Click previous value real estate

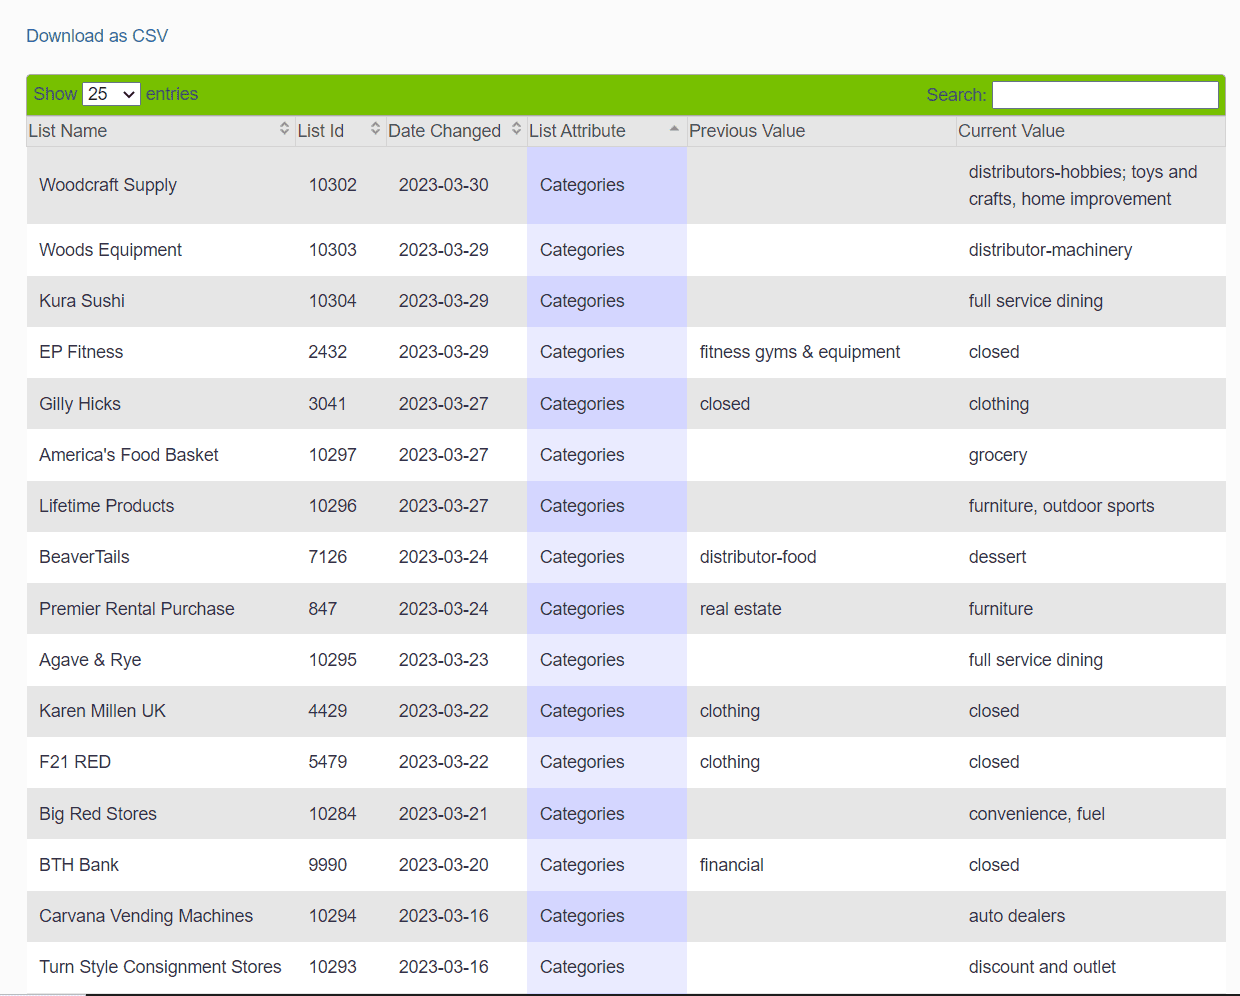pos(741,609)
